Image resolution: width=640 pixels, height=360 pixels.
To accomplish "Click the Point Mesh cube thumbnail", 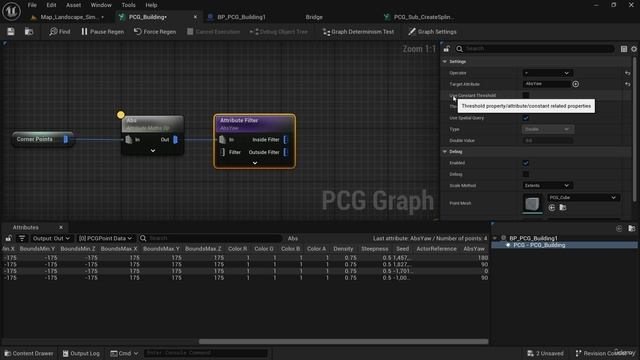I will (x=532, y=203).
